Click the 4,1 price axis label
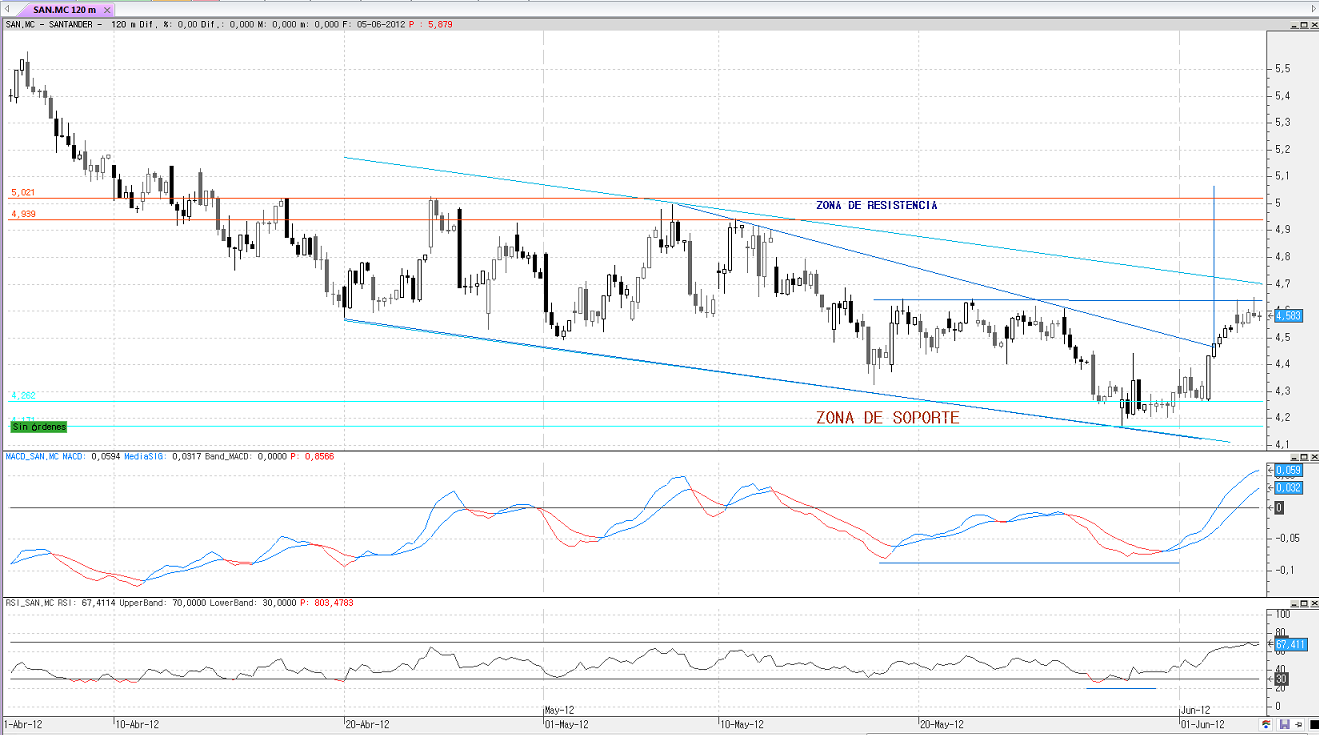The image size is (1319, 735). click(1283, 444)
